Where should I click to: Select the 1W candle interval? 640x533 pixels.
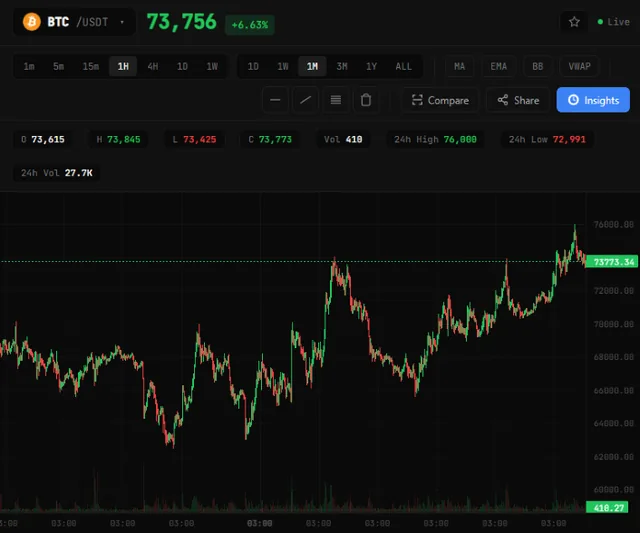(x=212, y=66)
